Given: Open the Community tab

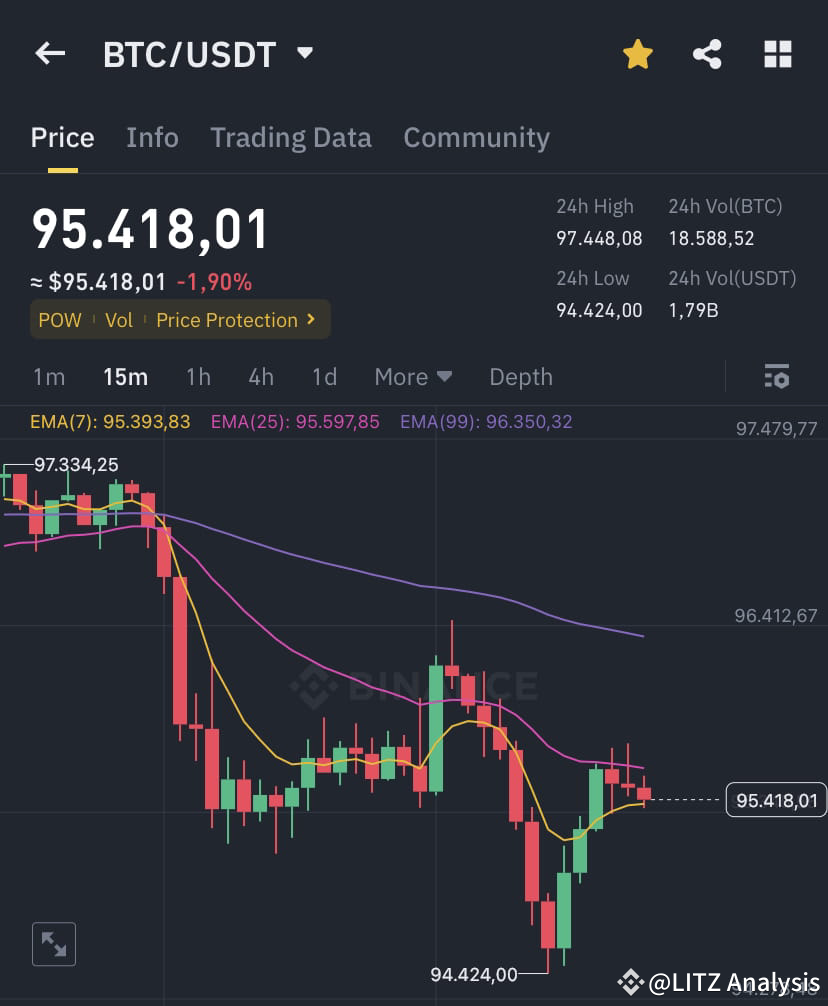Looking at the screenshot, I should click(x=476, y=137).
